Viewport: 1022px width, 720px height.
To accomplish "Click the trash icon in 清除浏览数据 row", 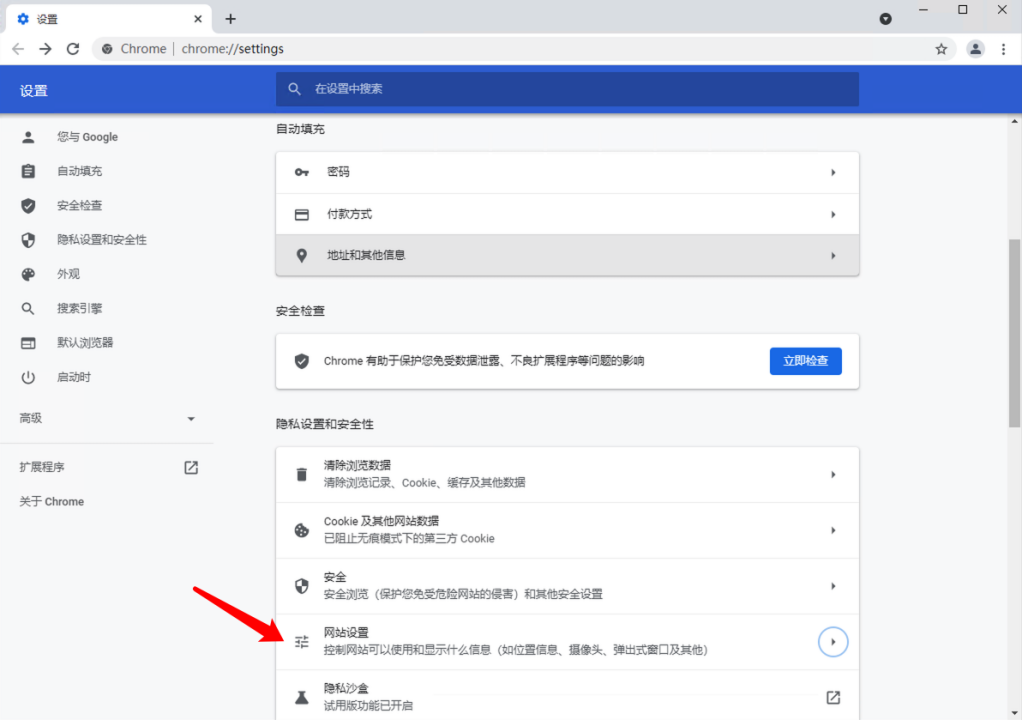I will [301, 474].
